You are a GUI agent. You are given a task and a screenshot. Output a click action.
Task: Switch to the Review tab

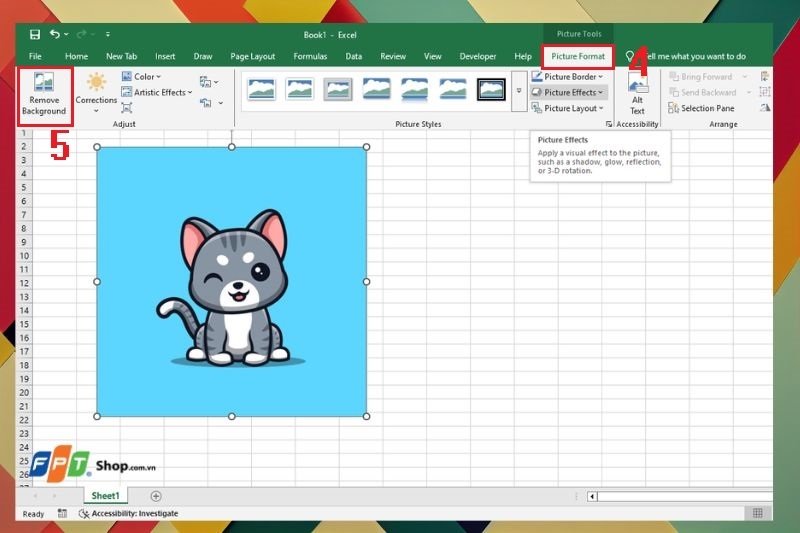pyautogui.click(x=393, y=56)
